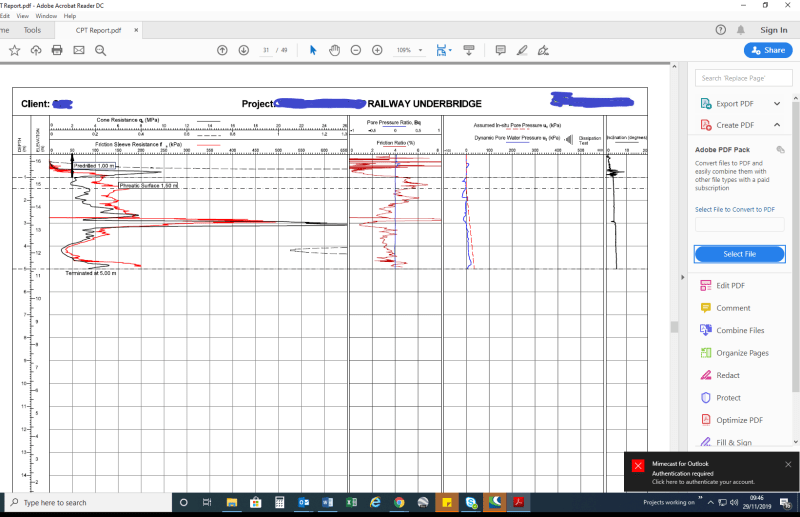Open Task View on the taskbar
Screen dimensions: 800x517
pos(207,502)
